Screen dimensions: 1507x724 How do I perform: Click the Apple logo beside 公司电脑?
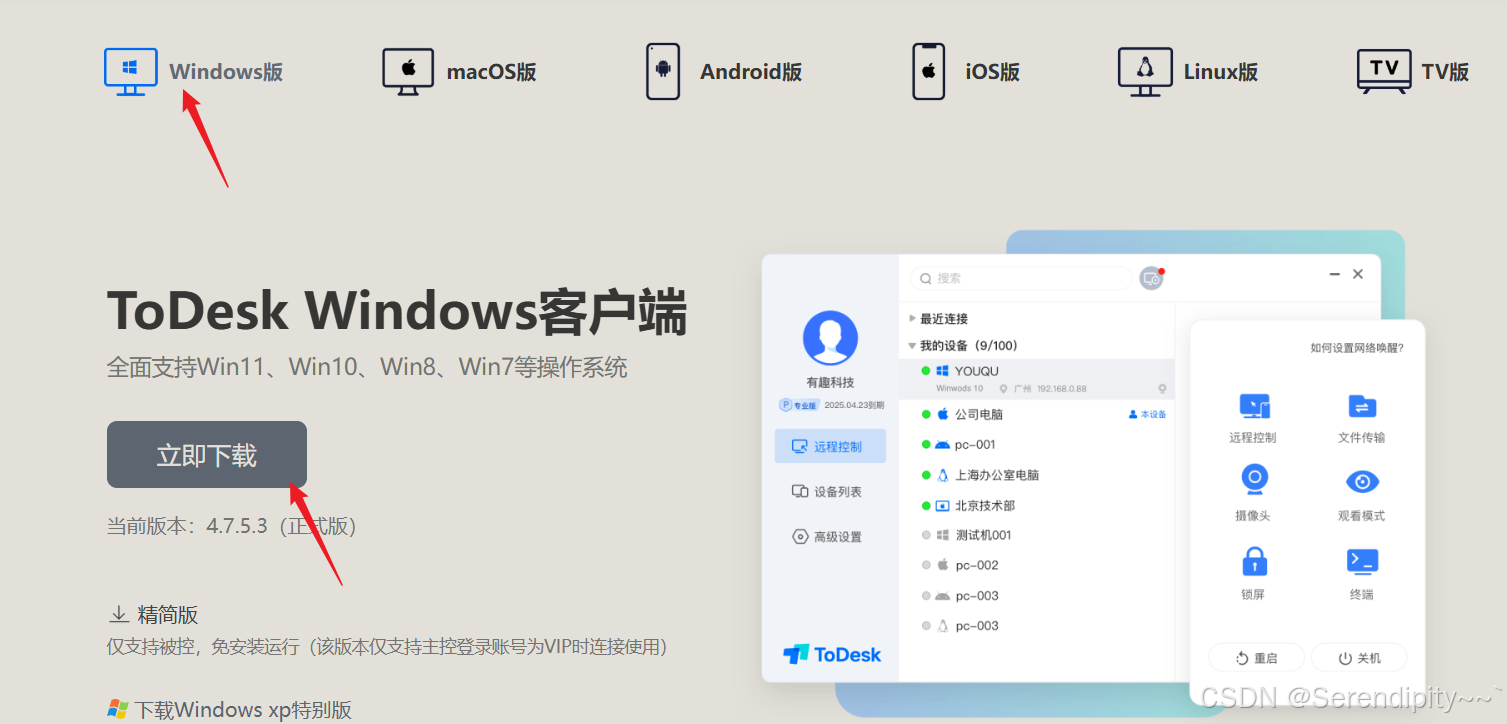(x=942, y=414)
